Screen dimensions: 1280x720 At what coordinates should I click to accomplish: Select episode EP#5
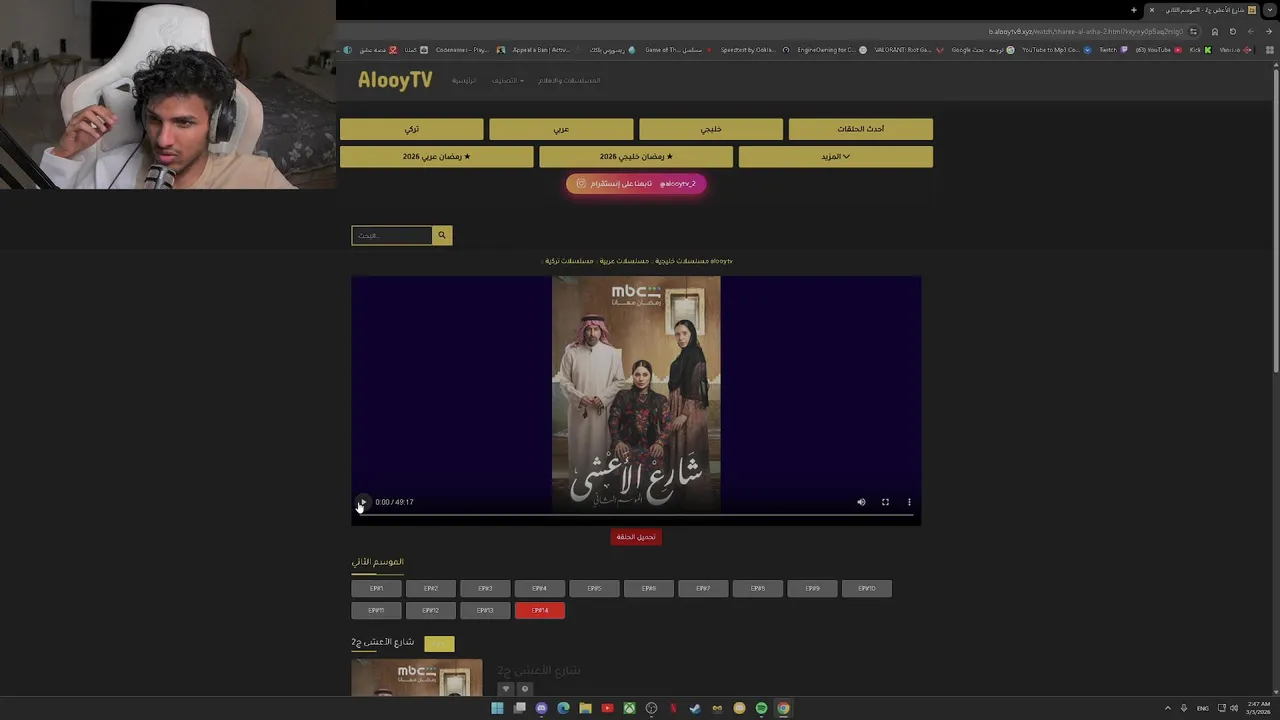(594, 588)
